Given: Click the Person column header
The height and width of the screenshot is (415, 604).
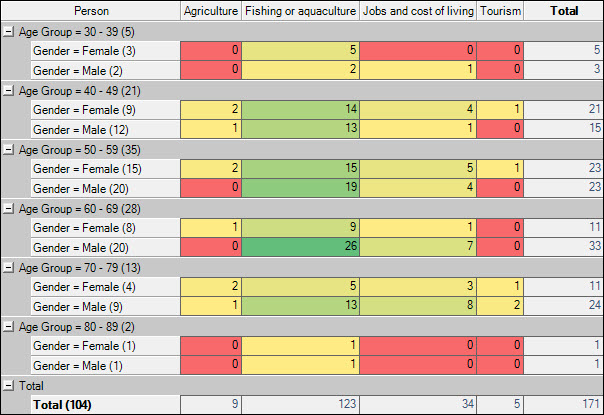Looking at the screenshot, I should pyautogui.click(x=91, y=11).
